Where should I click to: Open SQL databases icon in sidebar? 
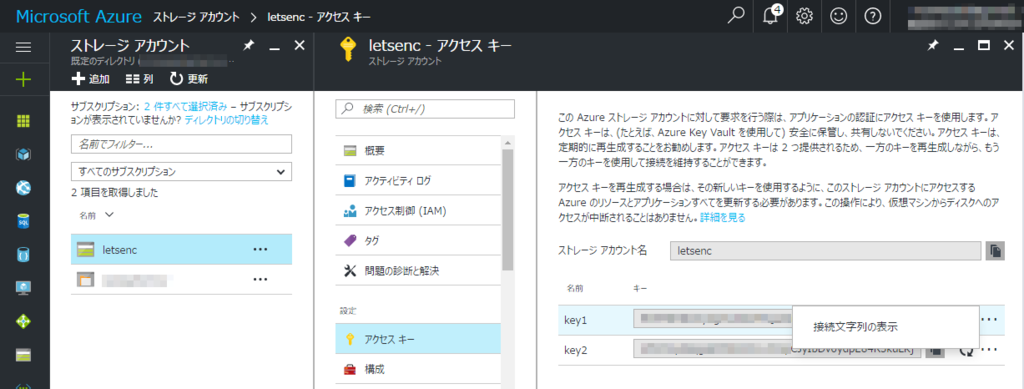[24, 221]
